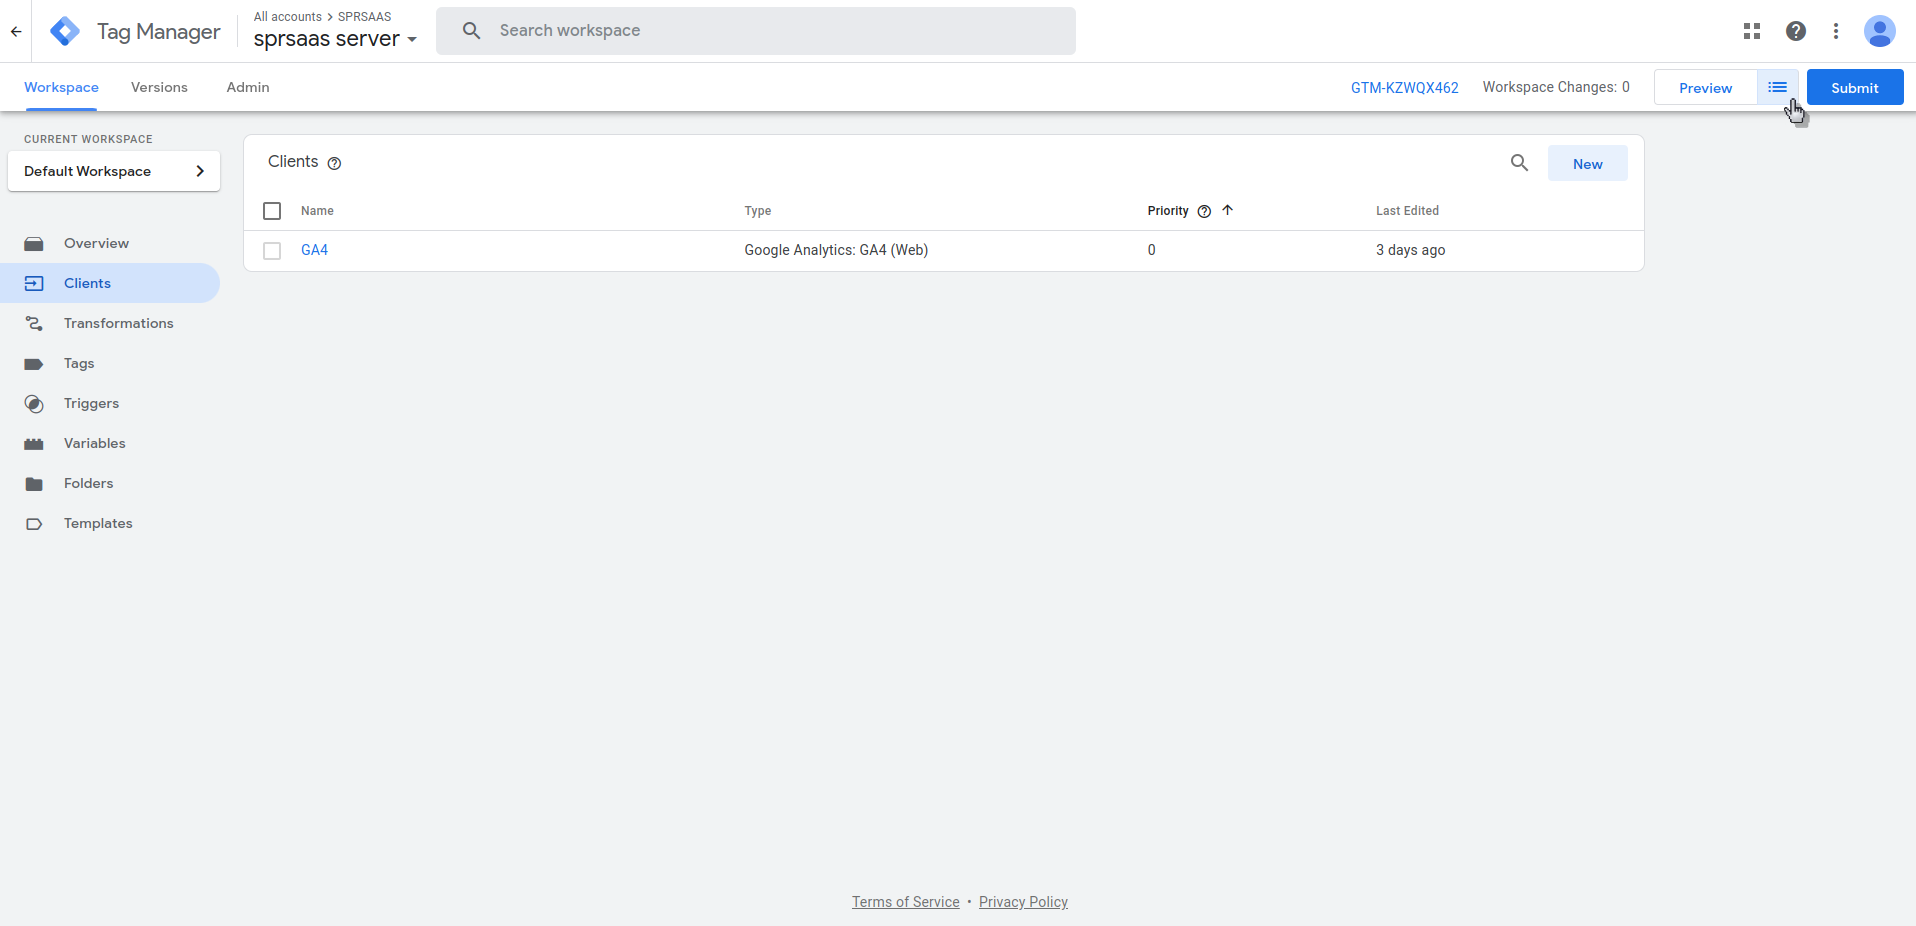Show help for Clients heading
1916x926 pixels.
(x=335, y=163)
